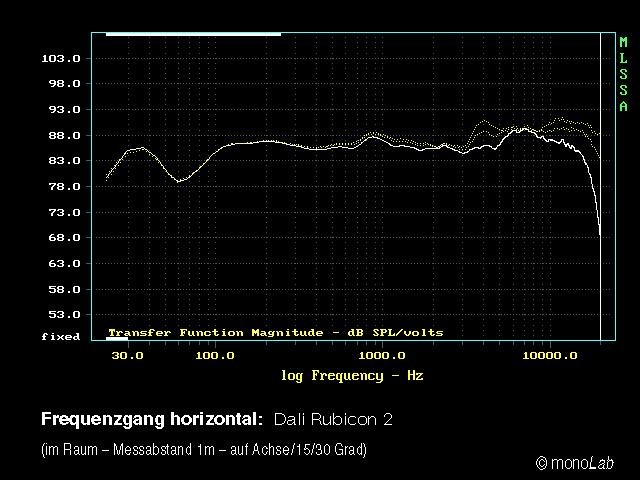
Task: Click 'Transfer Function Magnitude - dB SPL/volts' label
Action: pos(275,332)
